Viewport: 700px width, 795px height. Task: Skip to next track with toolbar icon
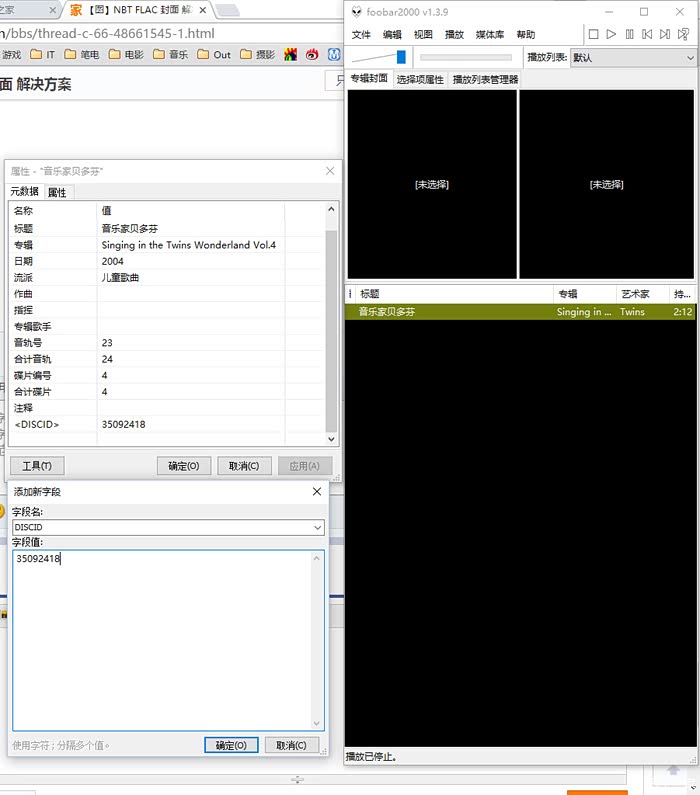pyautogui.click(x=665, y=34)
